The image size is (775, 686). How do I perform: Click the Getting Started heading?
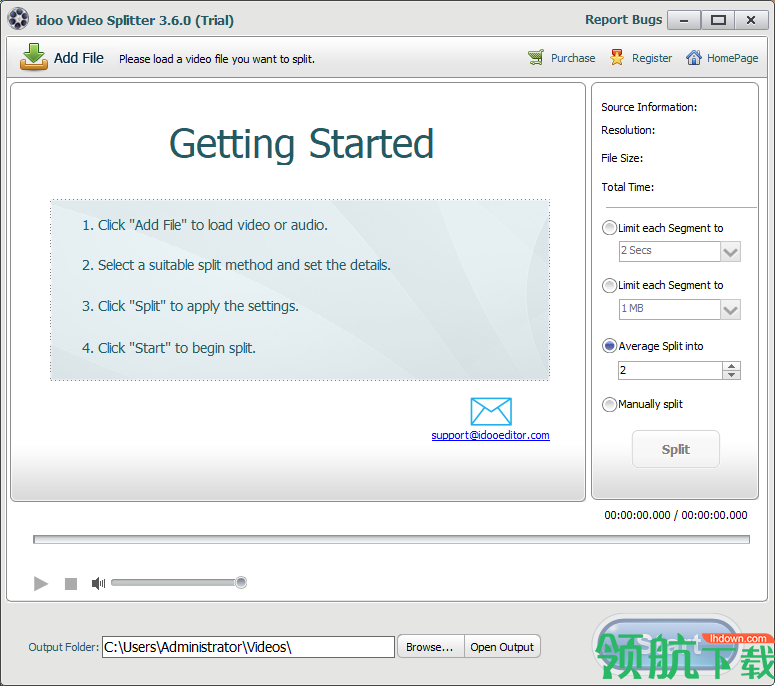[301, 144]
